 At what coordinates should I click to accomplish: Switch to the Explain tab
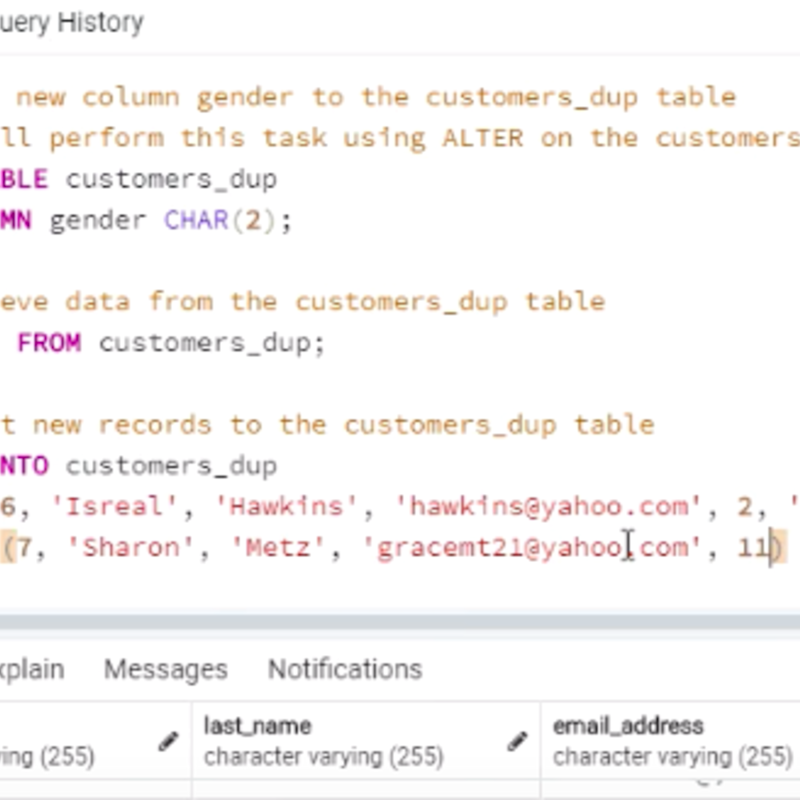(x=32, y=669)
